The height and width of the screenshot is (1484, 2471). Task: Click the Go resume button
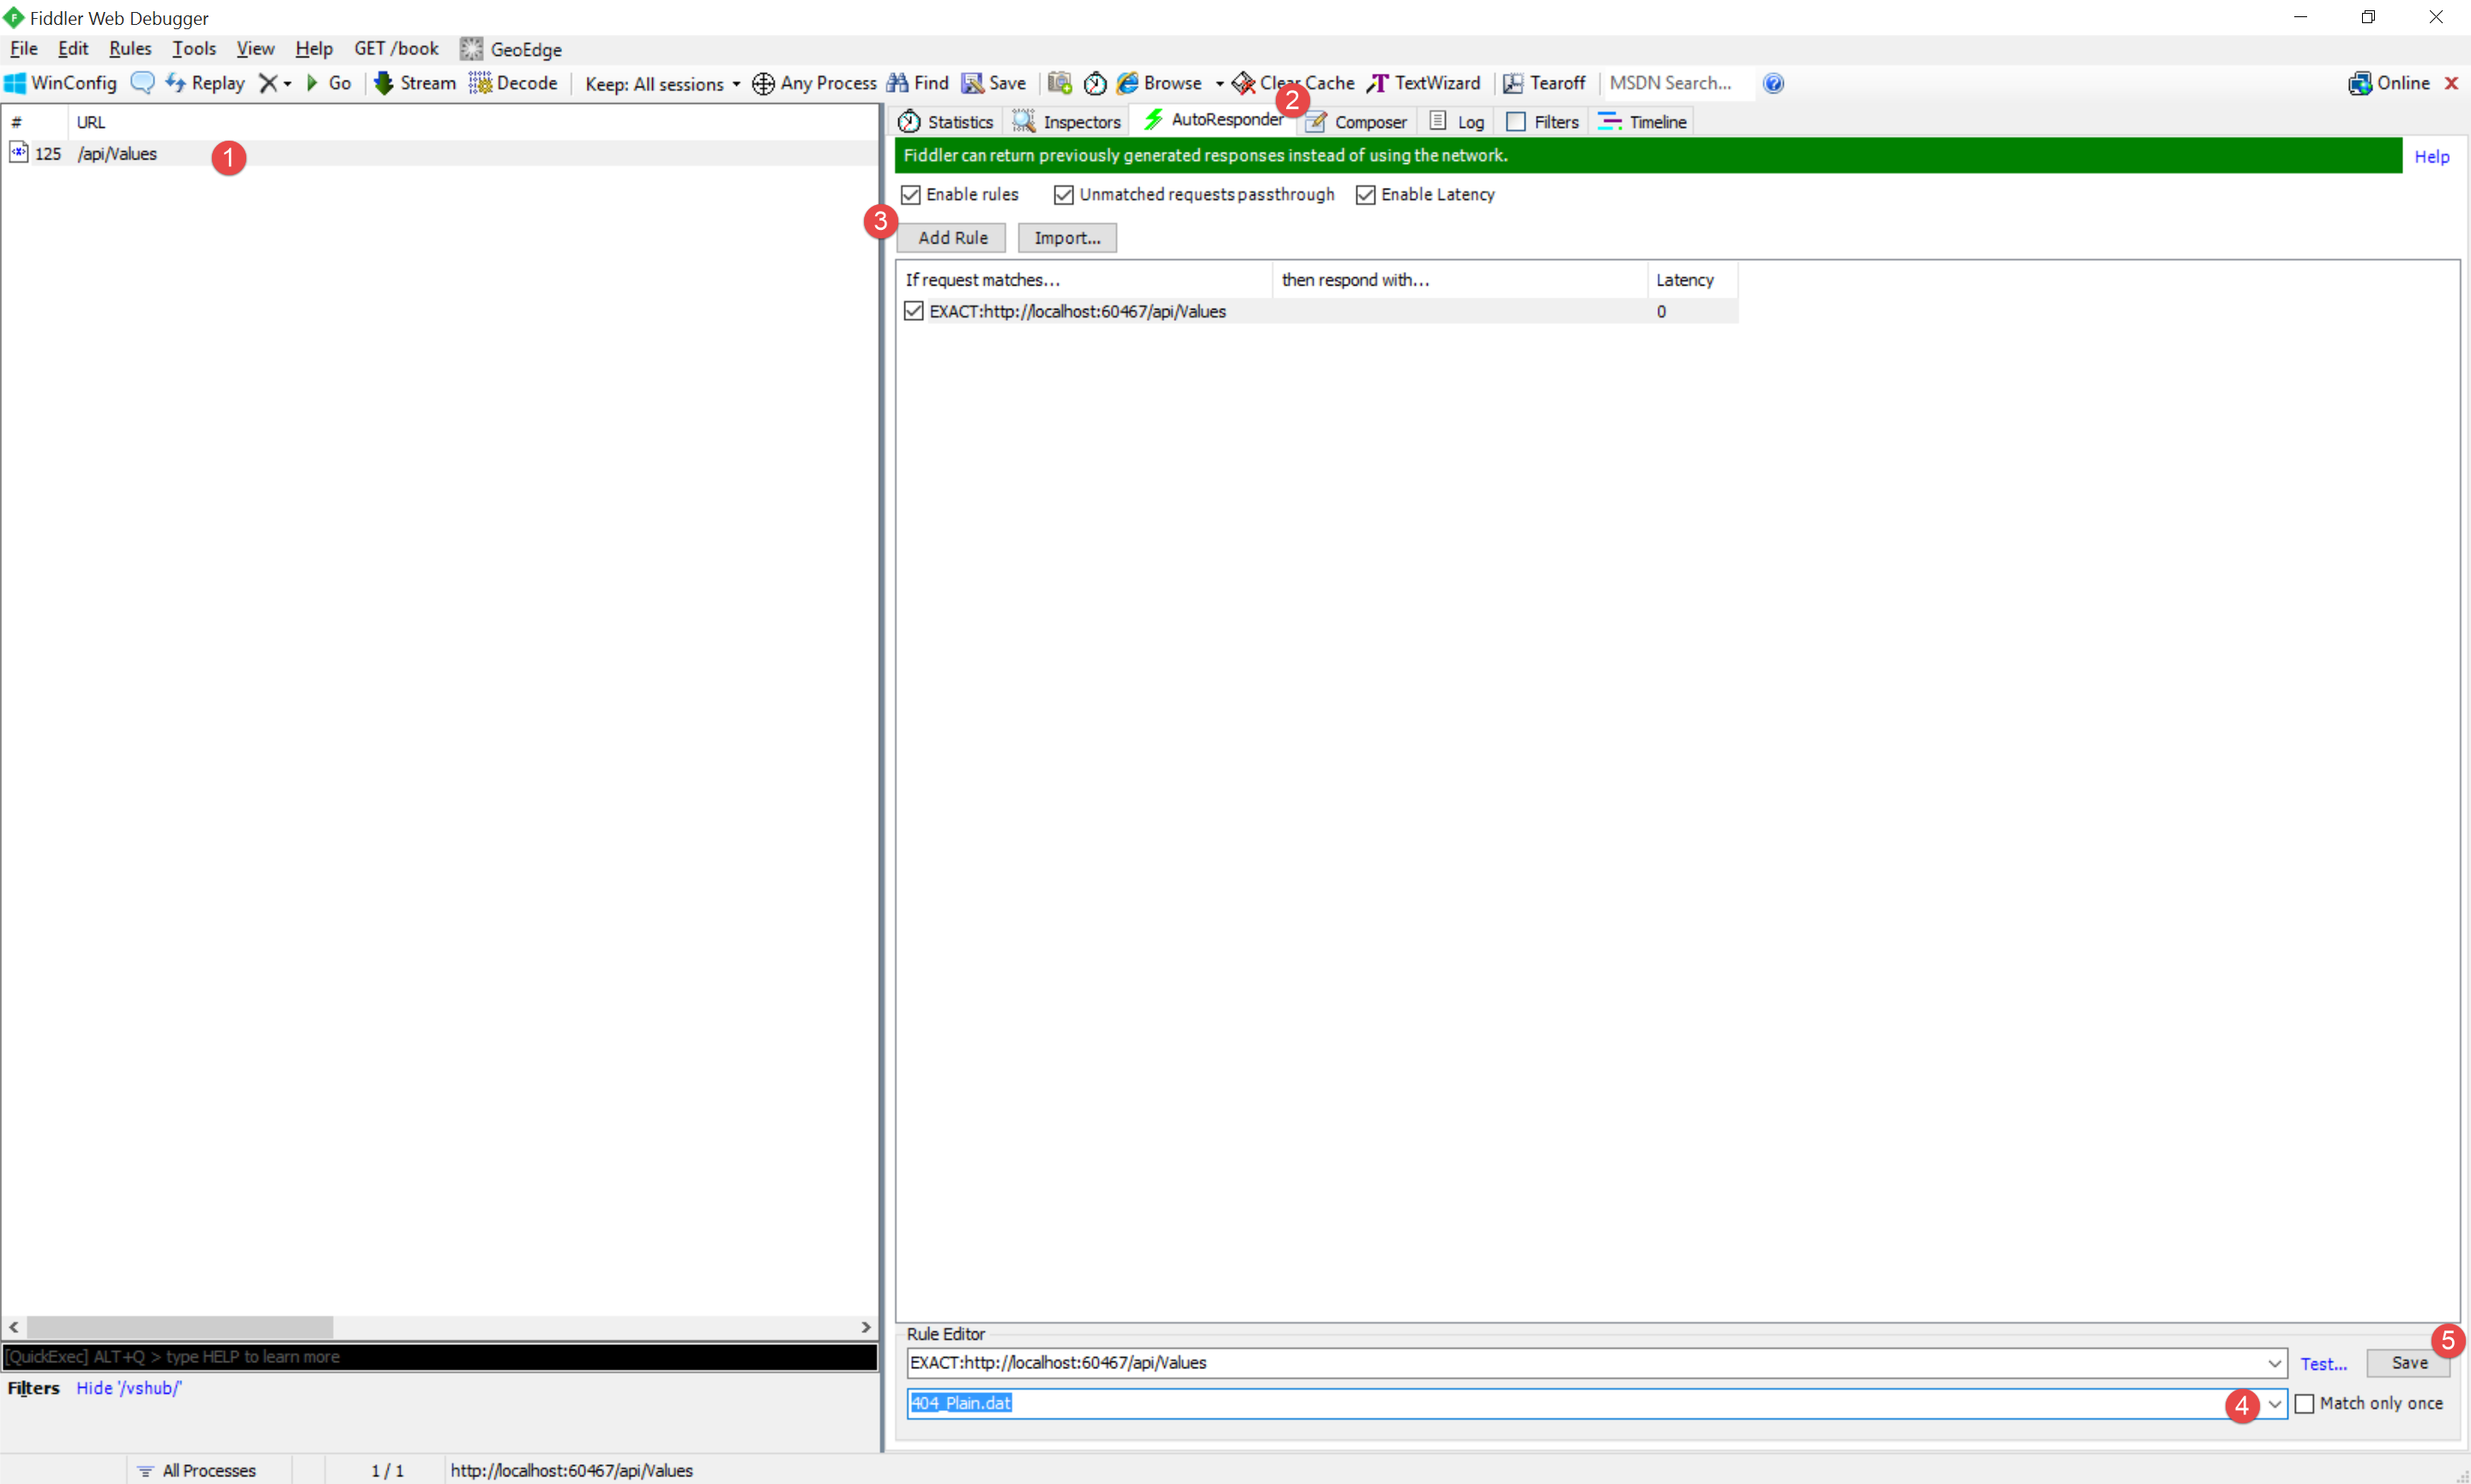coord(328,83)
